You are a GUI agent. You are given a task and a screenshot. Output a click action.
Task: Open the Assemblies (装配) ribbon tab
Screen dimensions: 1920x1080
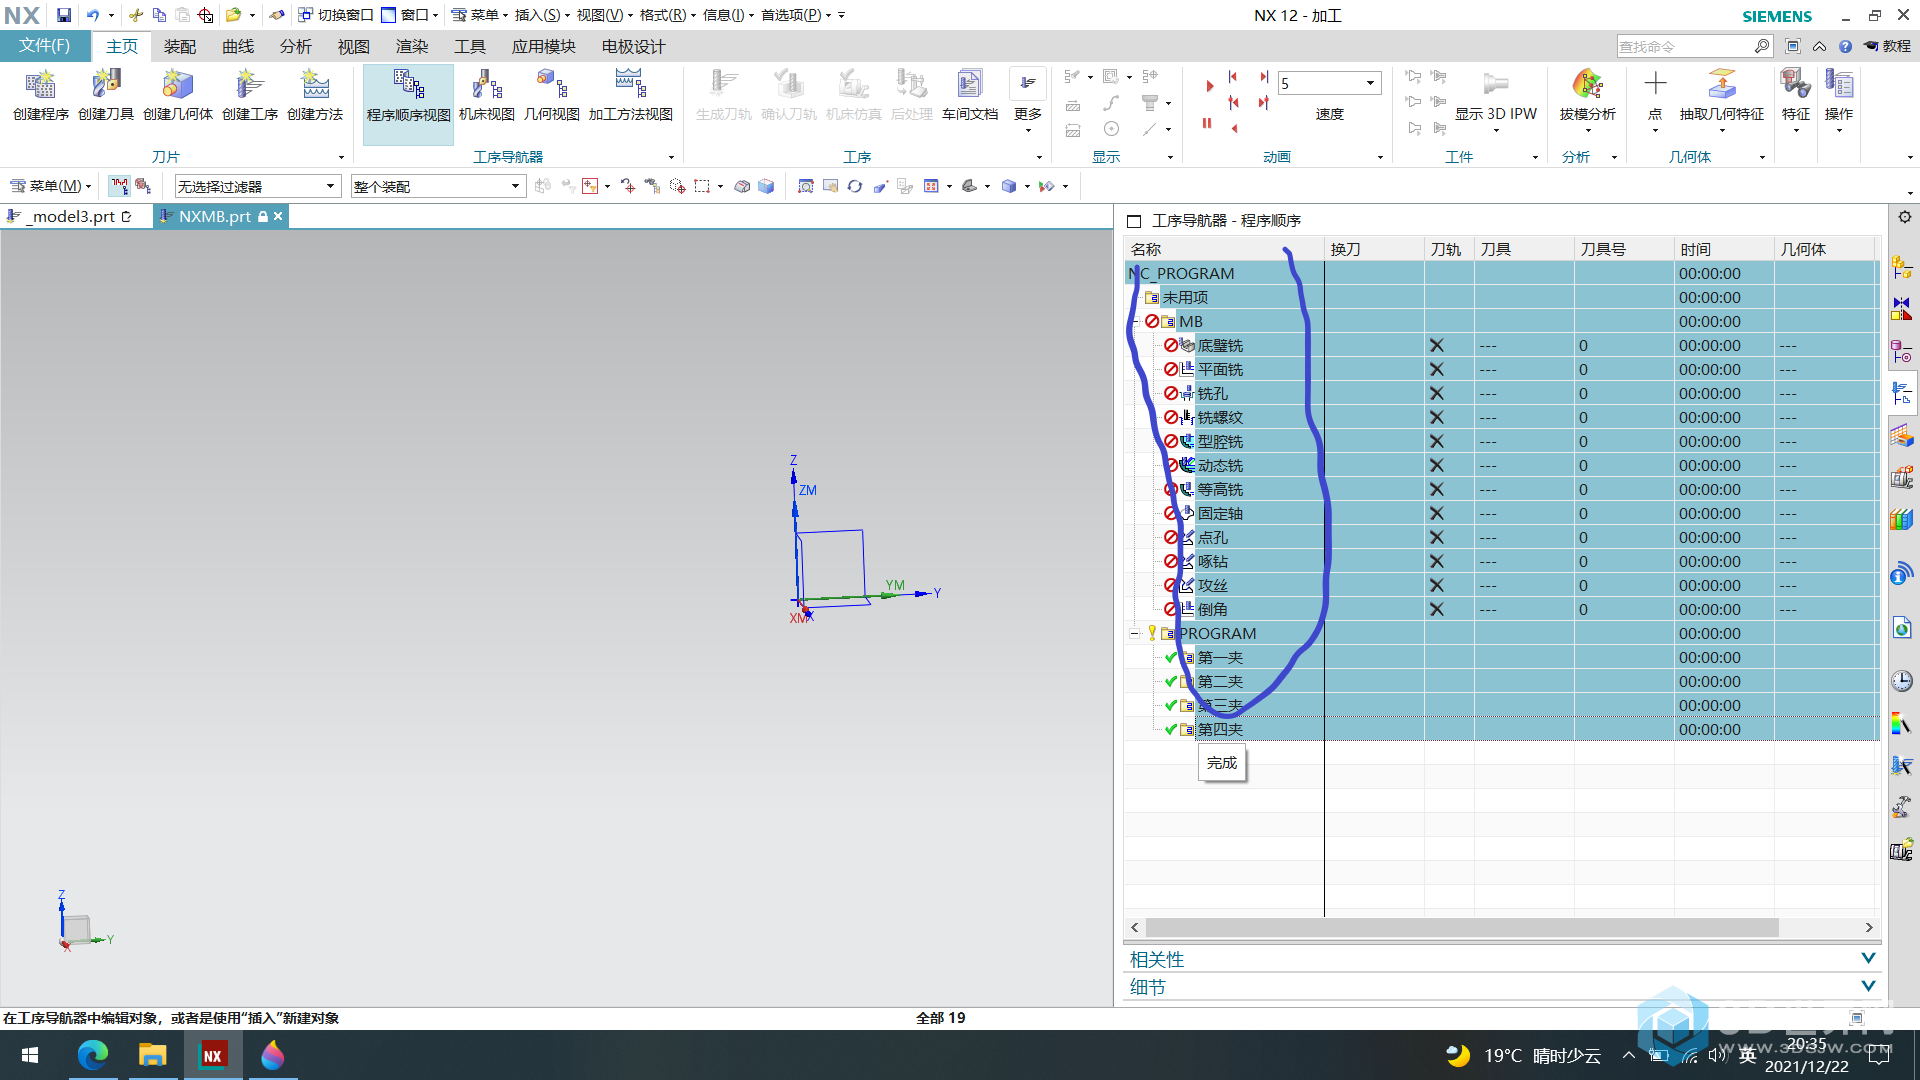click(180, 46)
